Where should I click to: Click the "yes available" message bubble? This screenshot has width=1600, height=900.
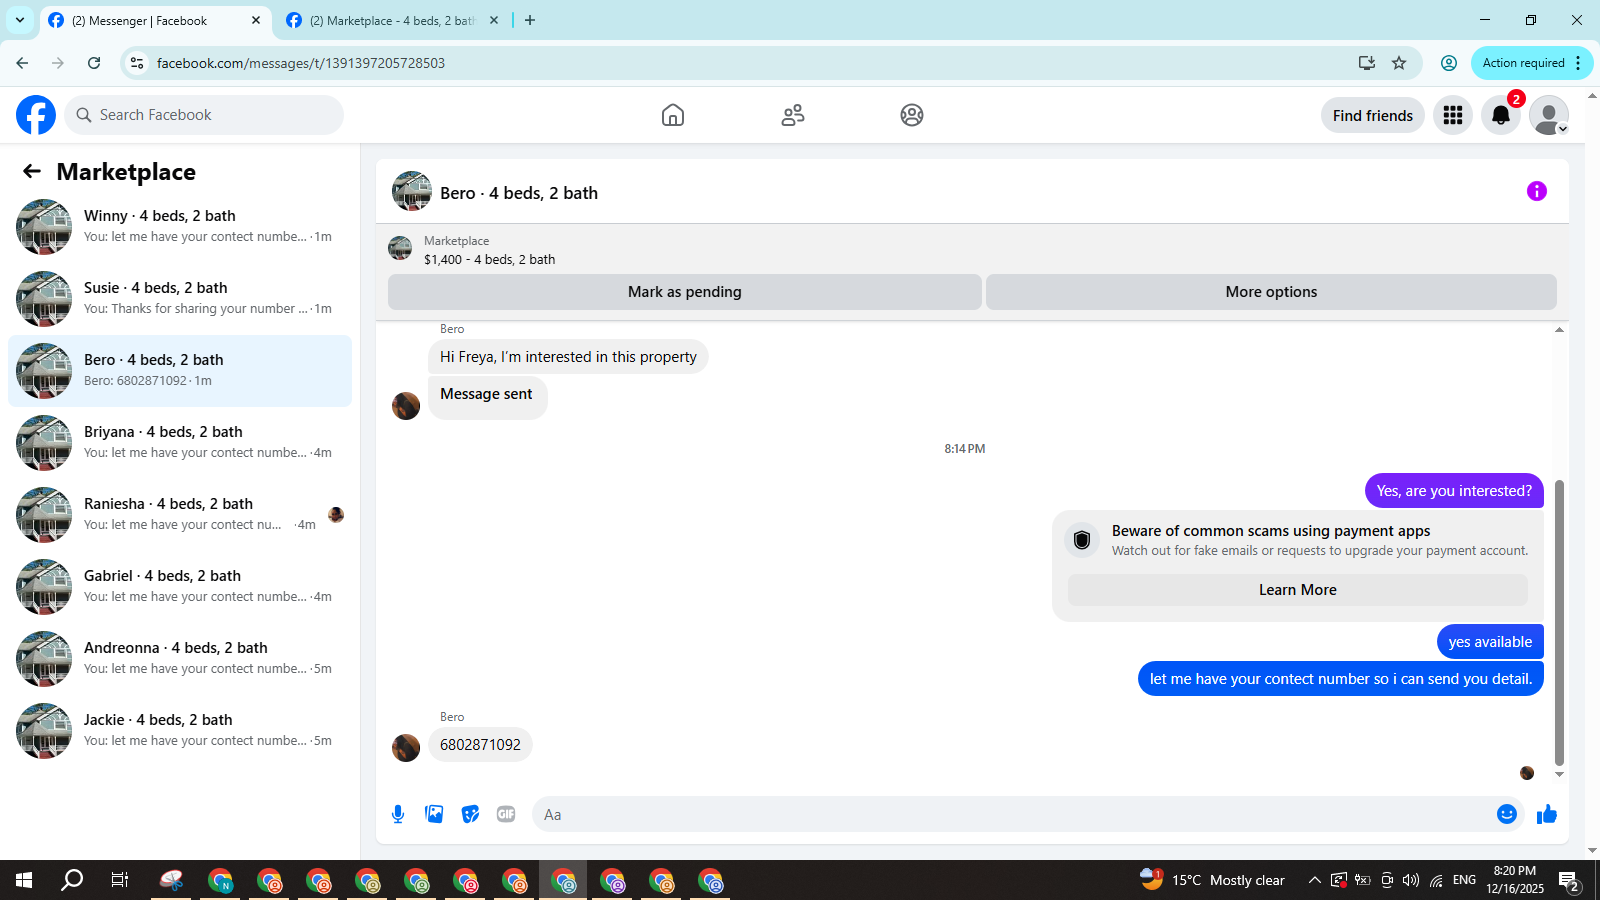pos(1490,642)
